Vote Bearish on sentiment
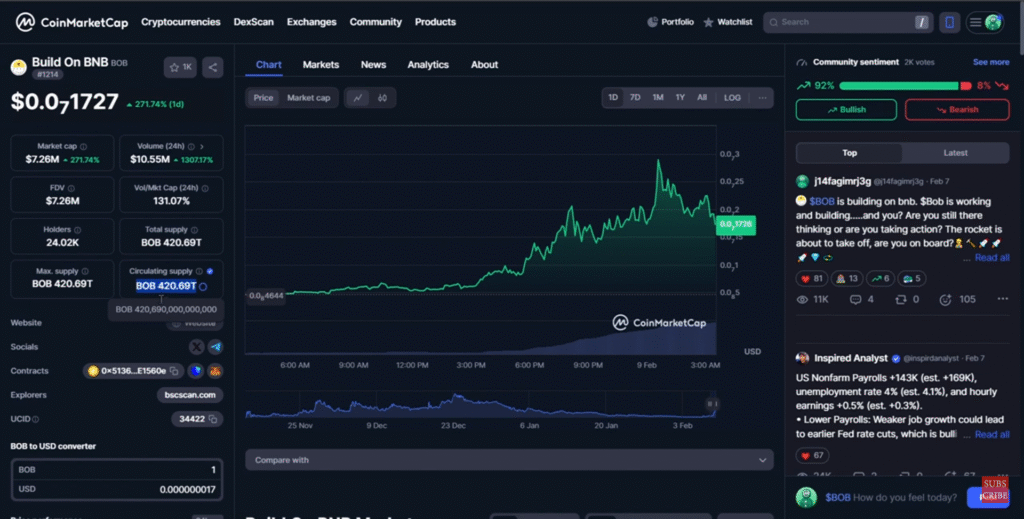This screenshot has height=519, width=1024. [x=957, y=110]
